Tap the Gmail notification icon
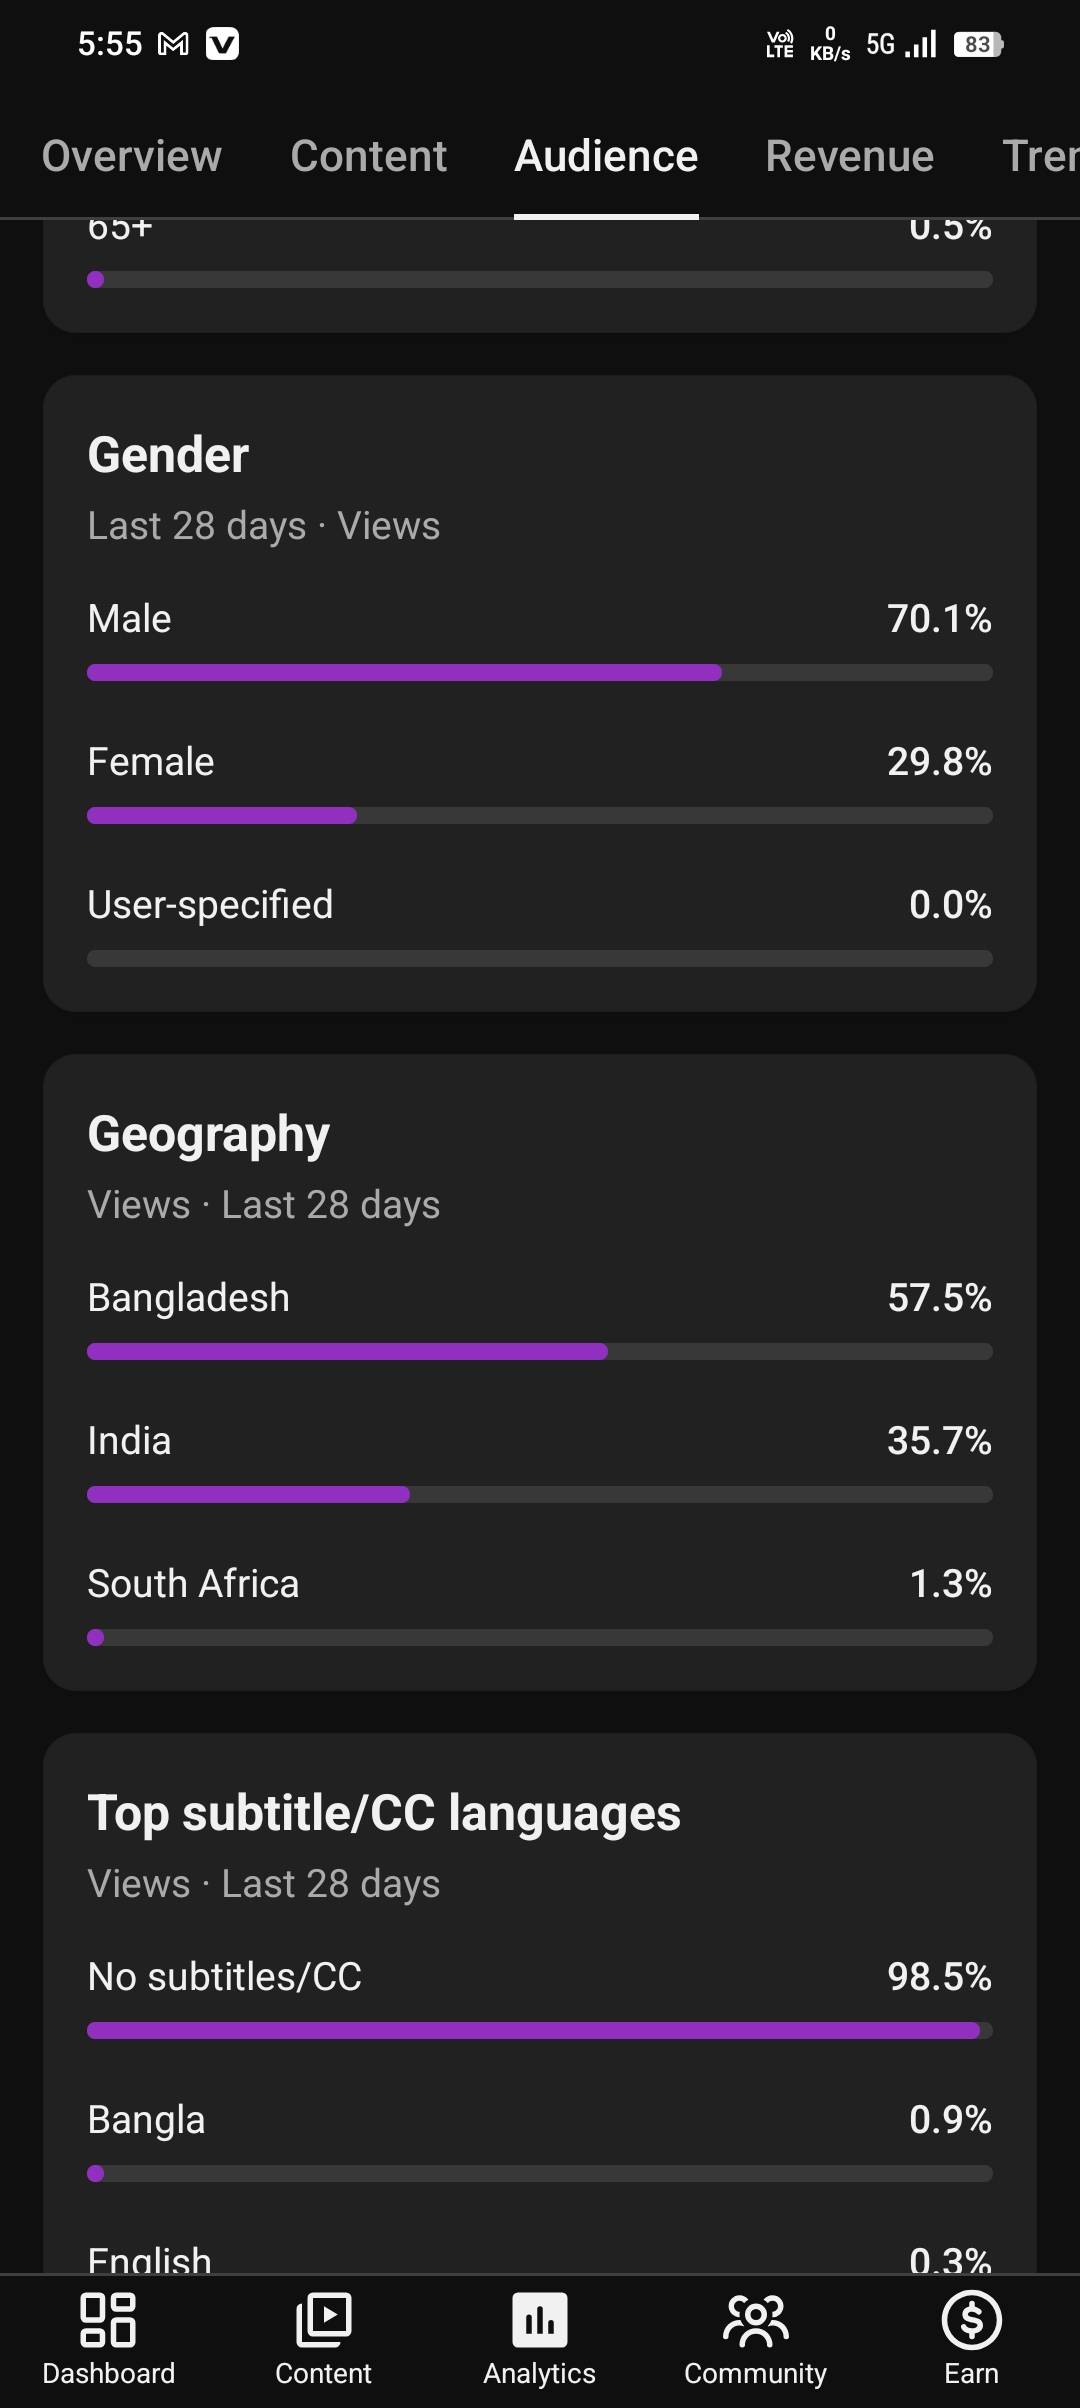 [173, 44]
